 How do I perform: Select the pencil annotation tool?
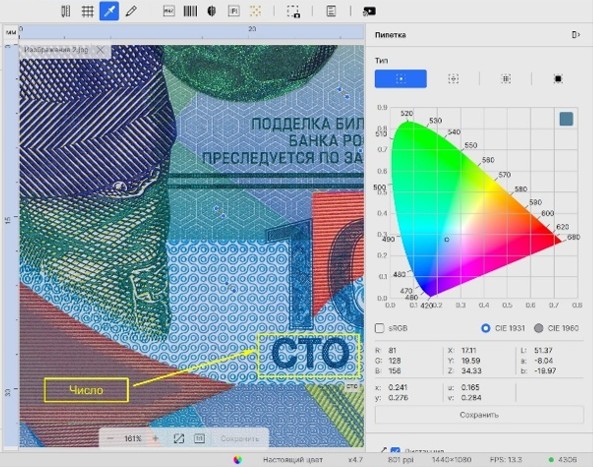point(131,11)
